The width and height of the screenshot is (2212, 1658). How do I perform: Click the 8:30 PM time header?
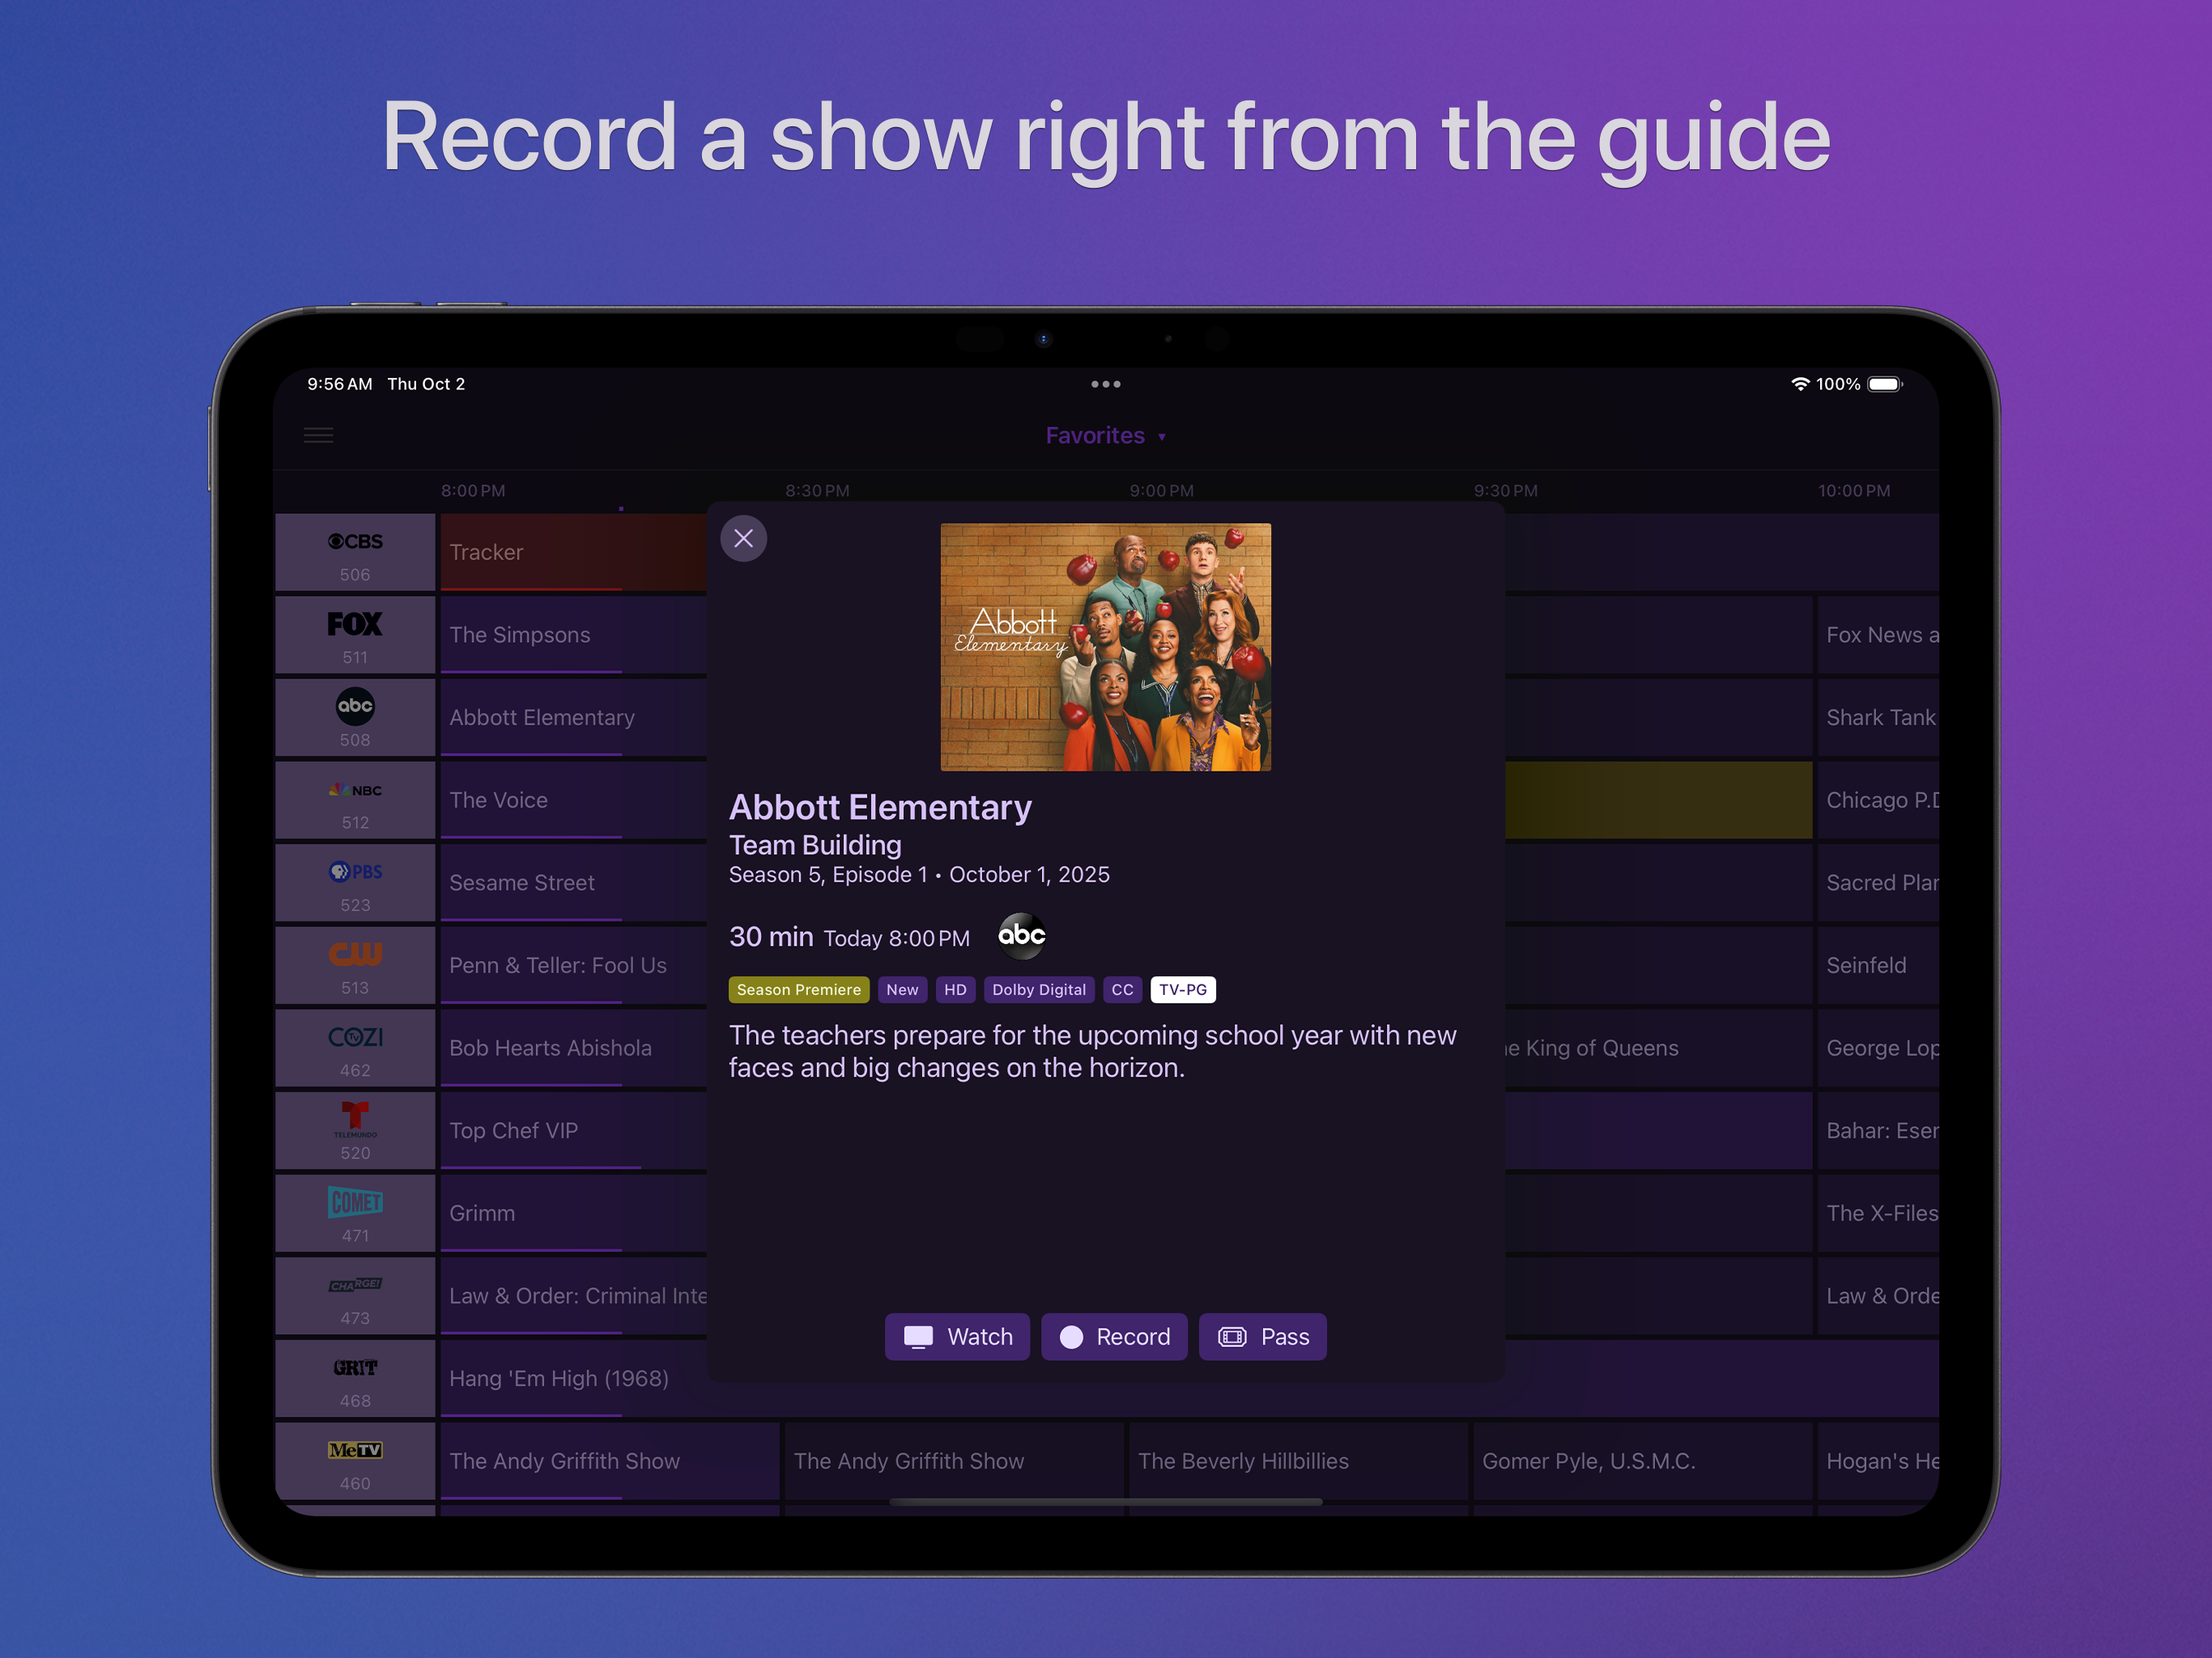[x=817, y=491]
